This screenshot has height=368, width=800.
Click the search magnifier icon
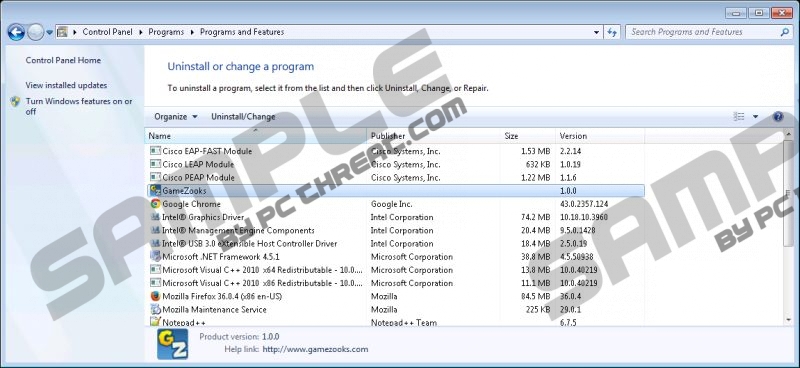785,32
